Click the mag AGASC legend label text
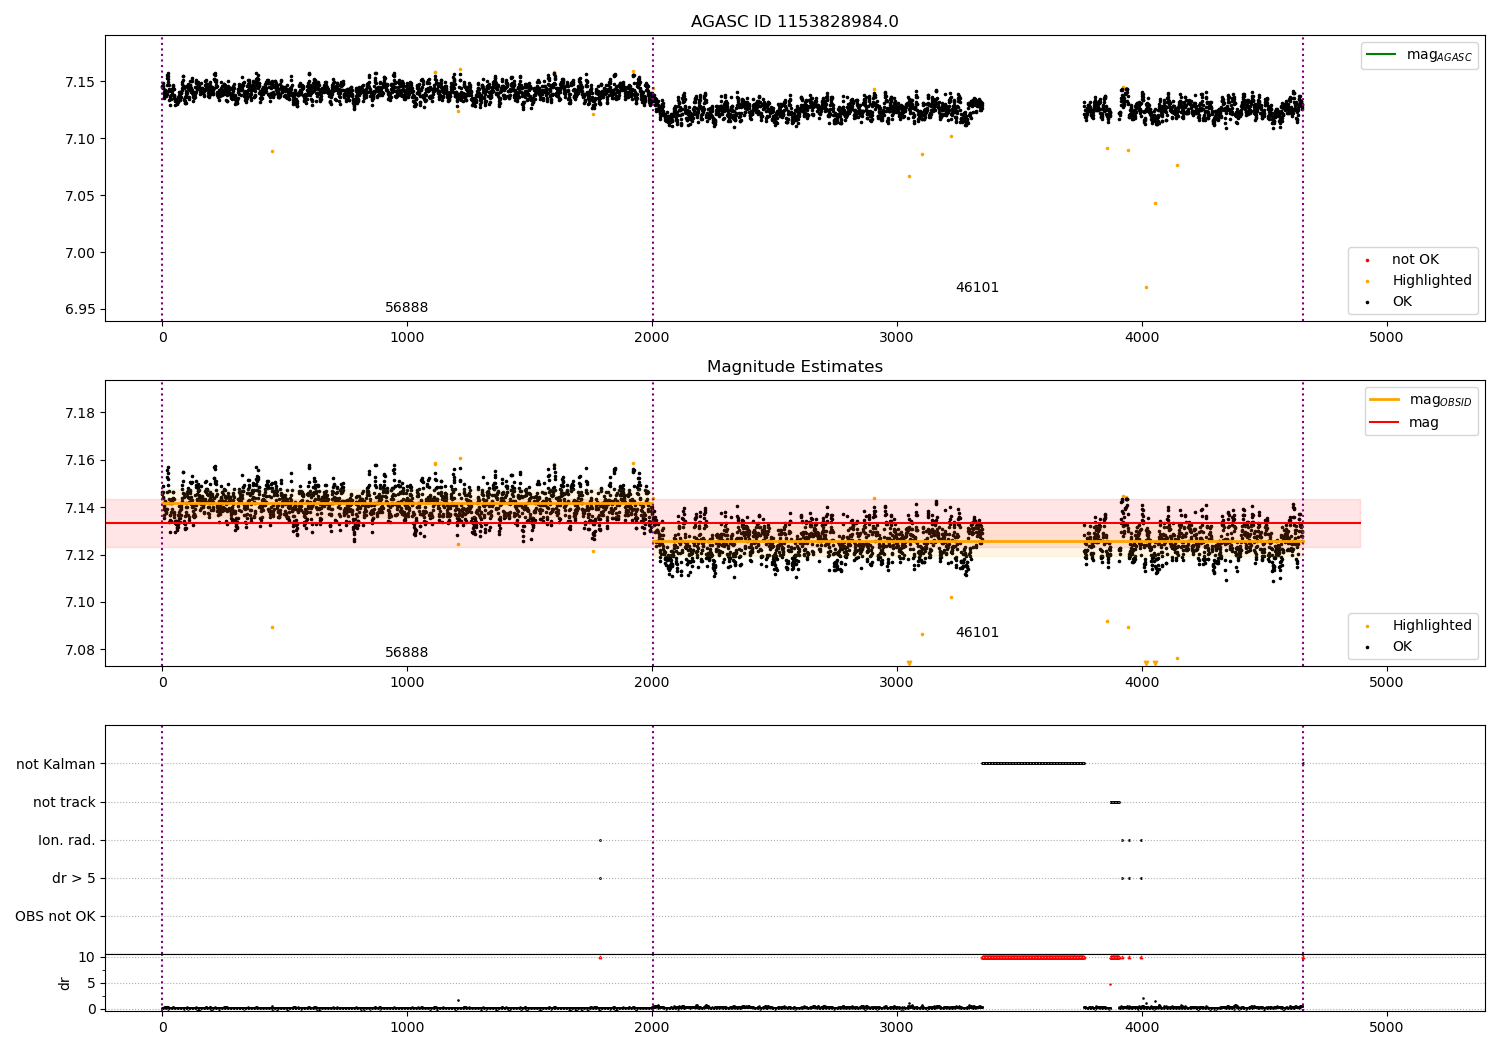The width and height of the screenshot is (1500, 1050). [1439, 55]
